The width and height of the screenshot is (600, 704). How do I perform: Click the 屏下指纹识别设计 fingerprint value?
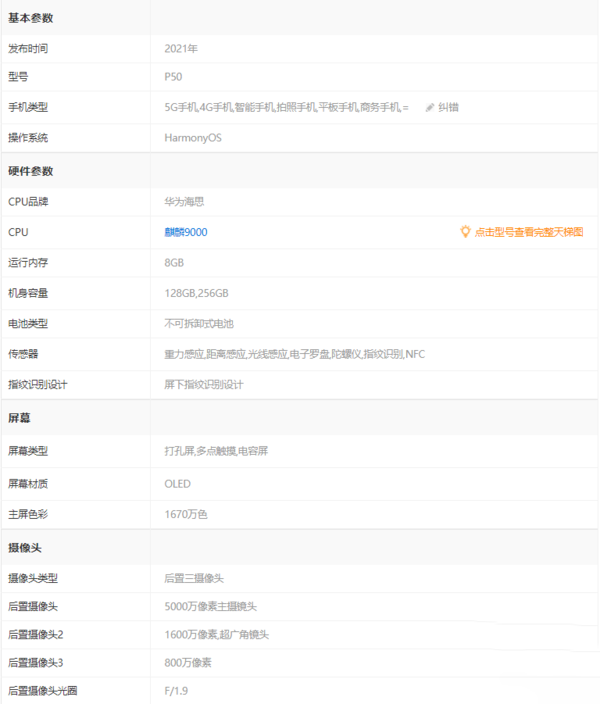(x=204, y=384)
